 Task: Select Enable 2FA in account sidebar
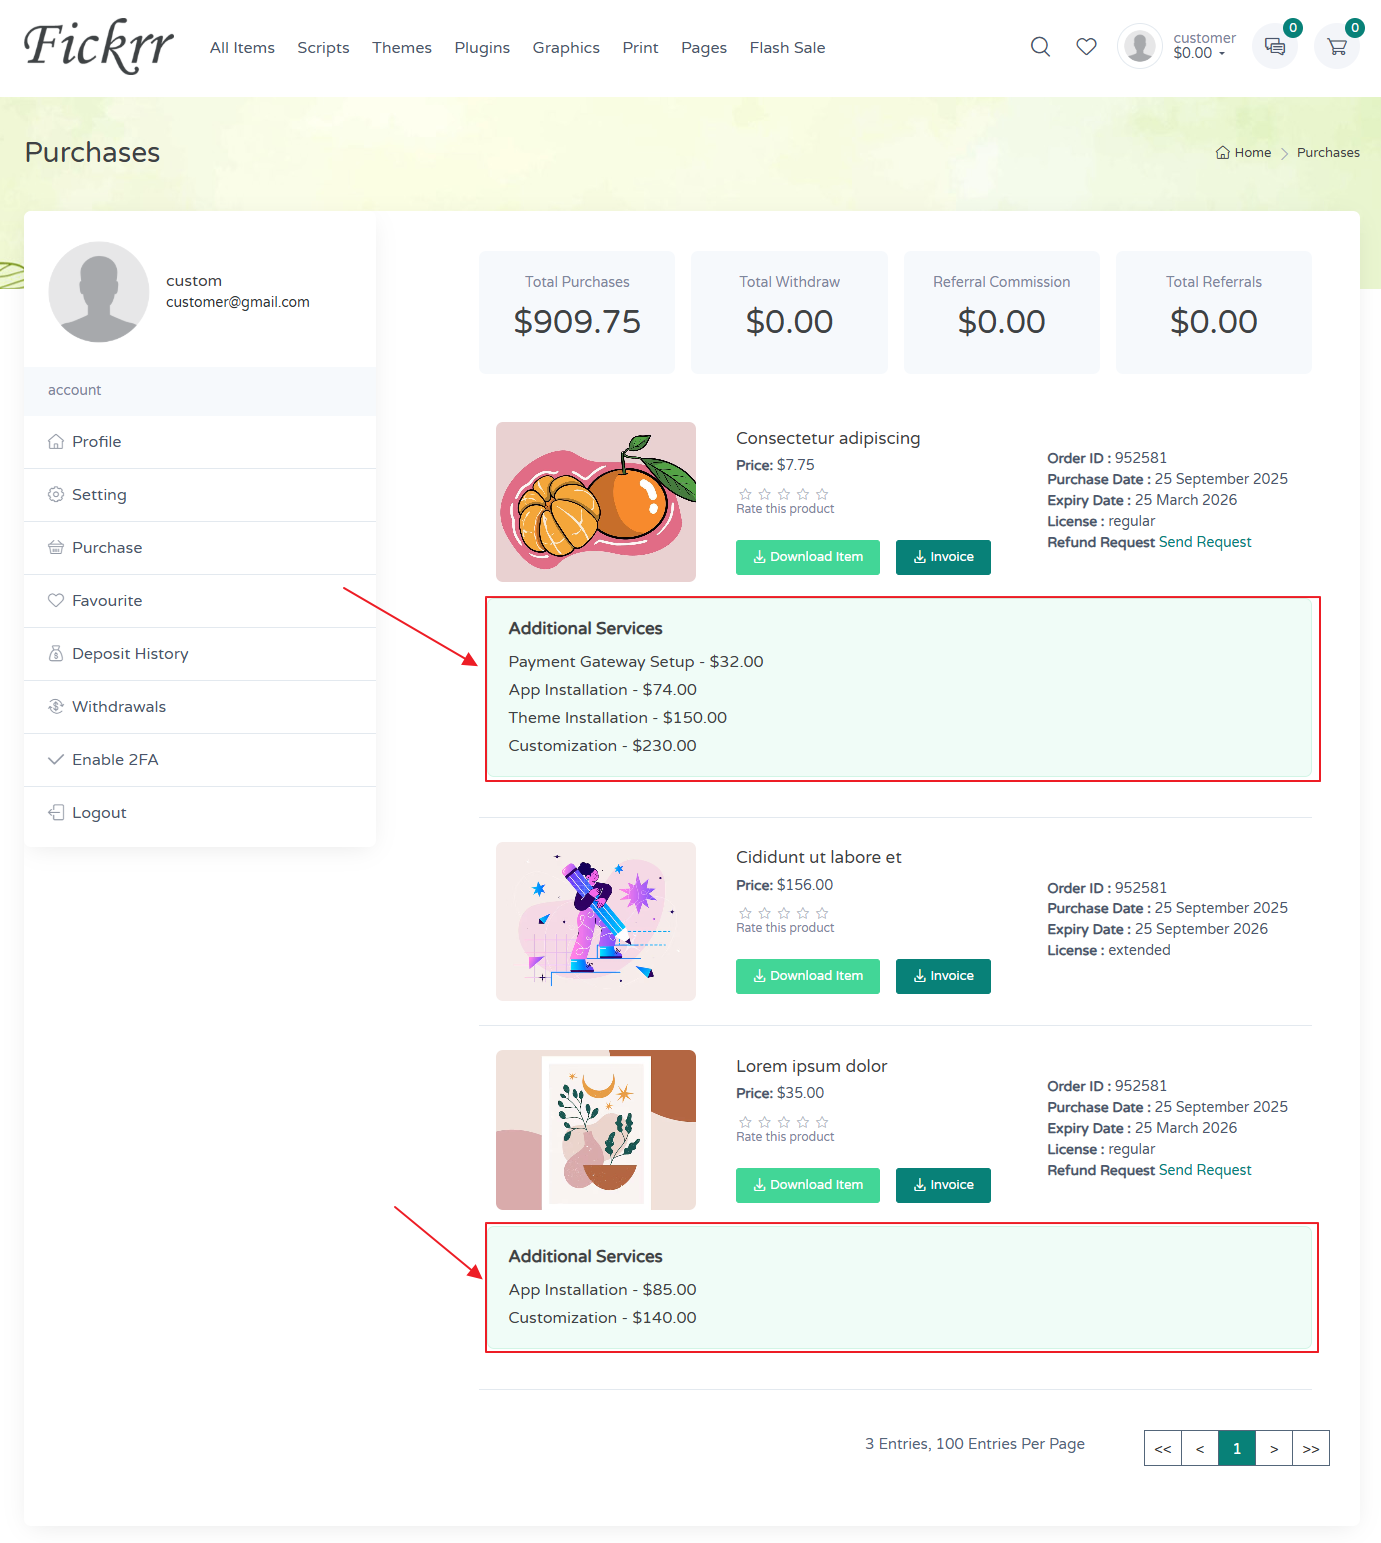pos(115,760)
